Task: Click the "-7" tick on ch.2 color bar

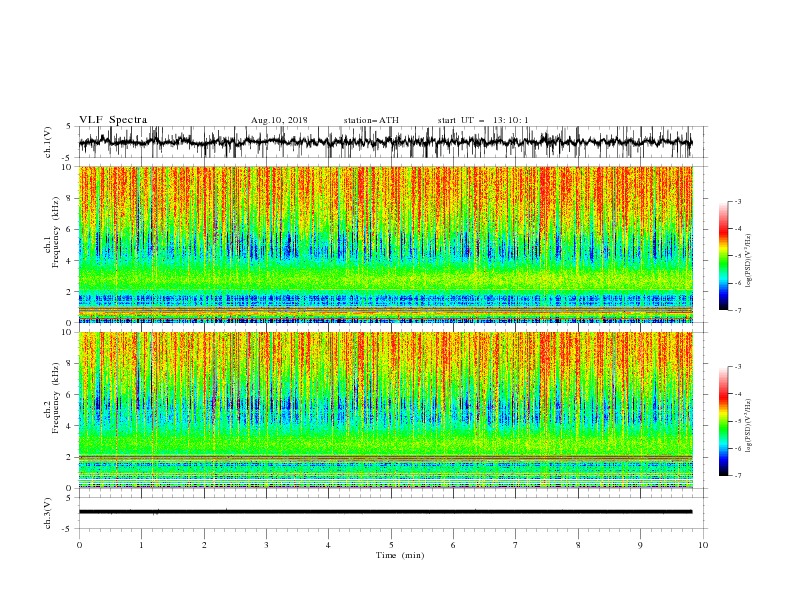Action: [x=737, y=475]
